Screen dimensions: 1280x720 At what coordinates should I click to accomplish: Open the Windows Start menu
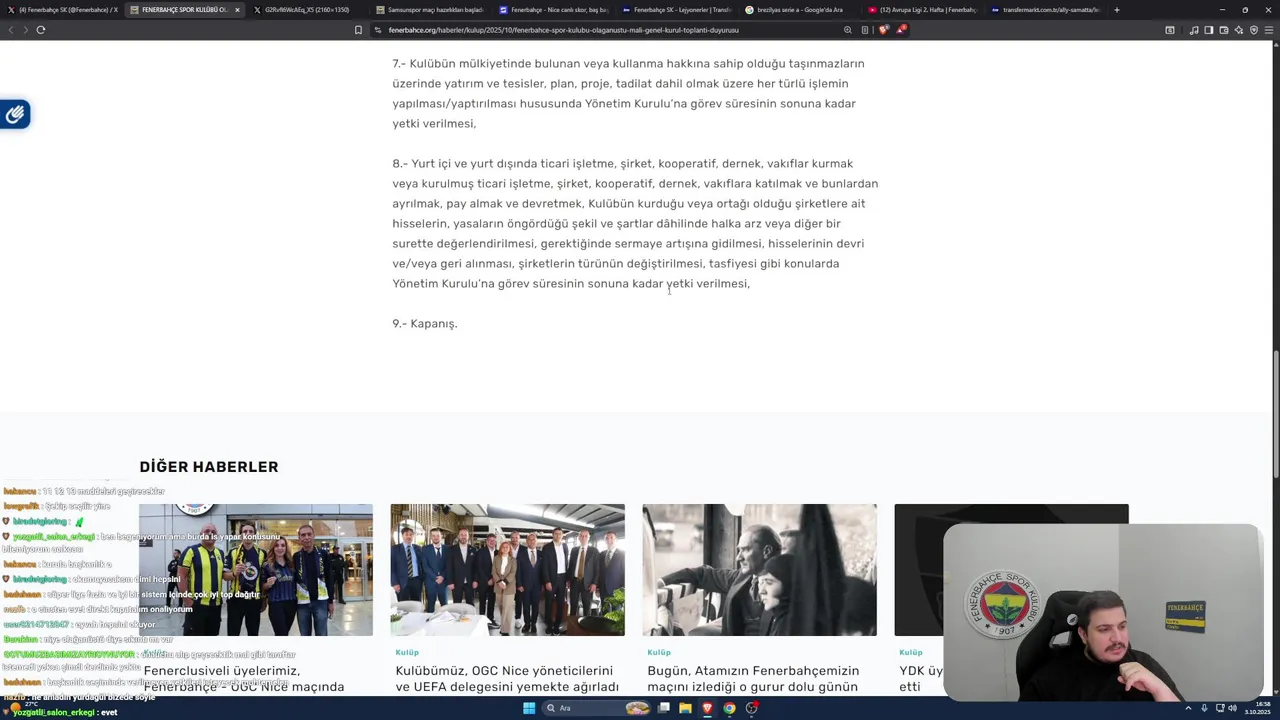(529, 708)
